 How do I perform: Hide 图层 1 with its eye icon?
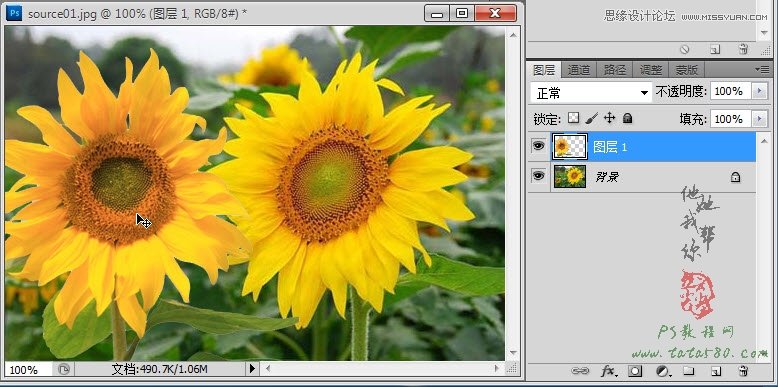coord(538,146)
